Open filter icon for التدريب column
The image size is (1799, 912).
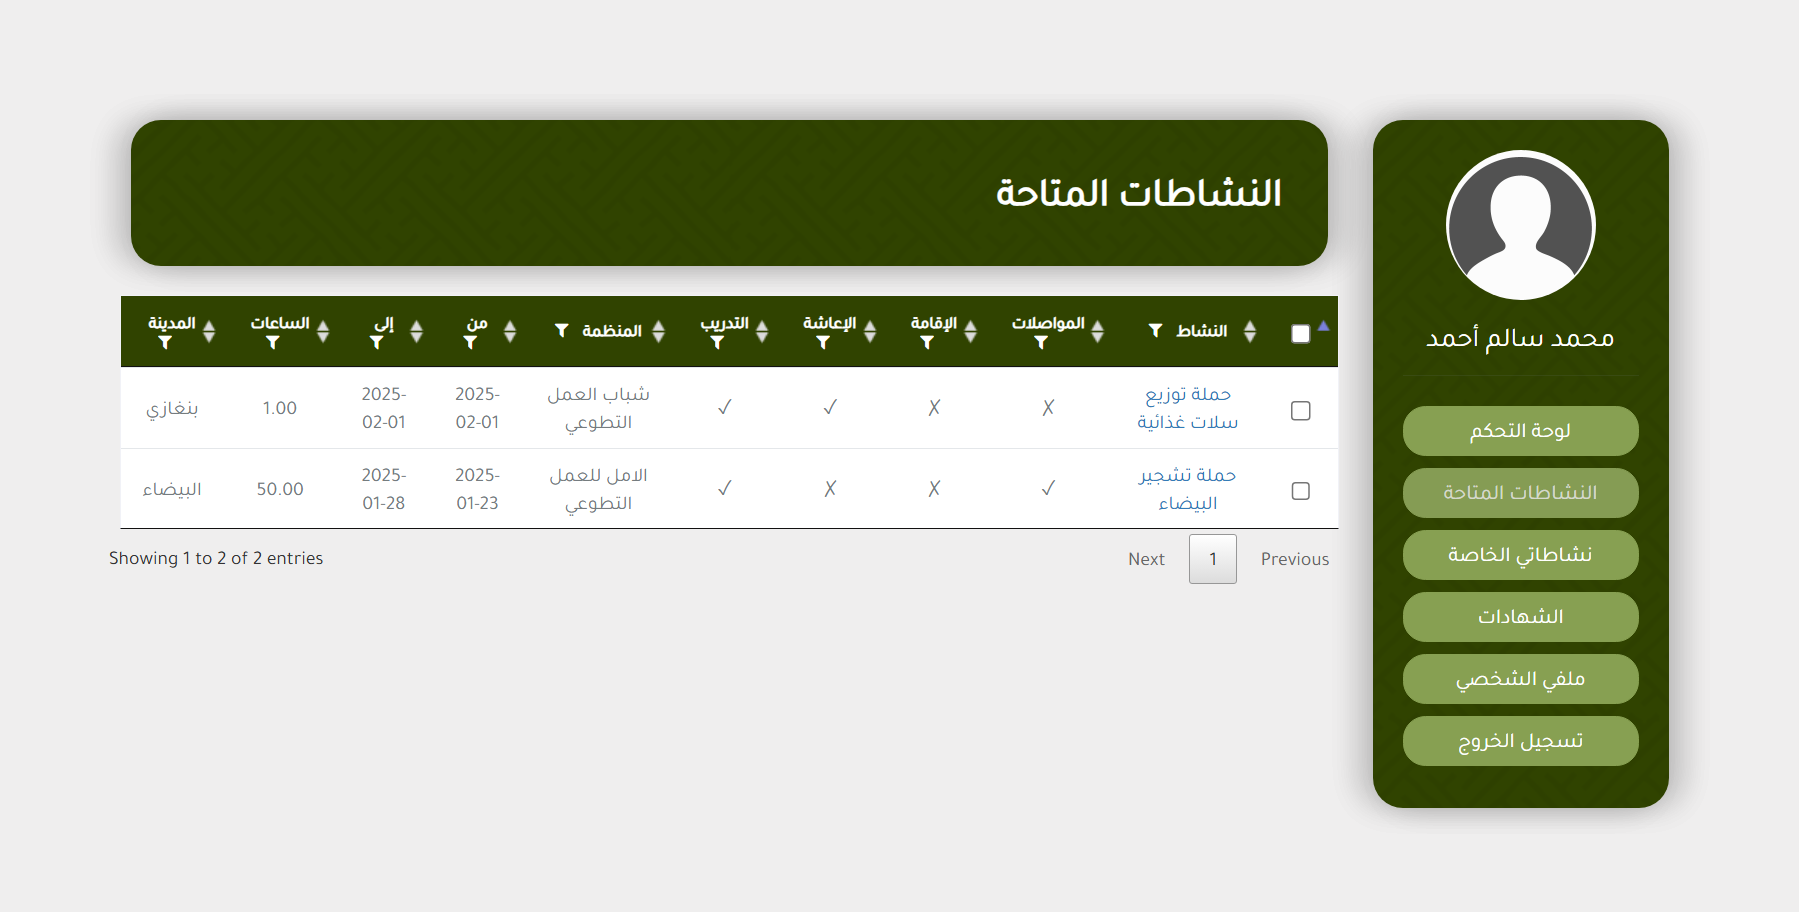point(717,343)
